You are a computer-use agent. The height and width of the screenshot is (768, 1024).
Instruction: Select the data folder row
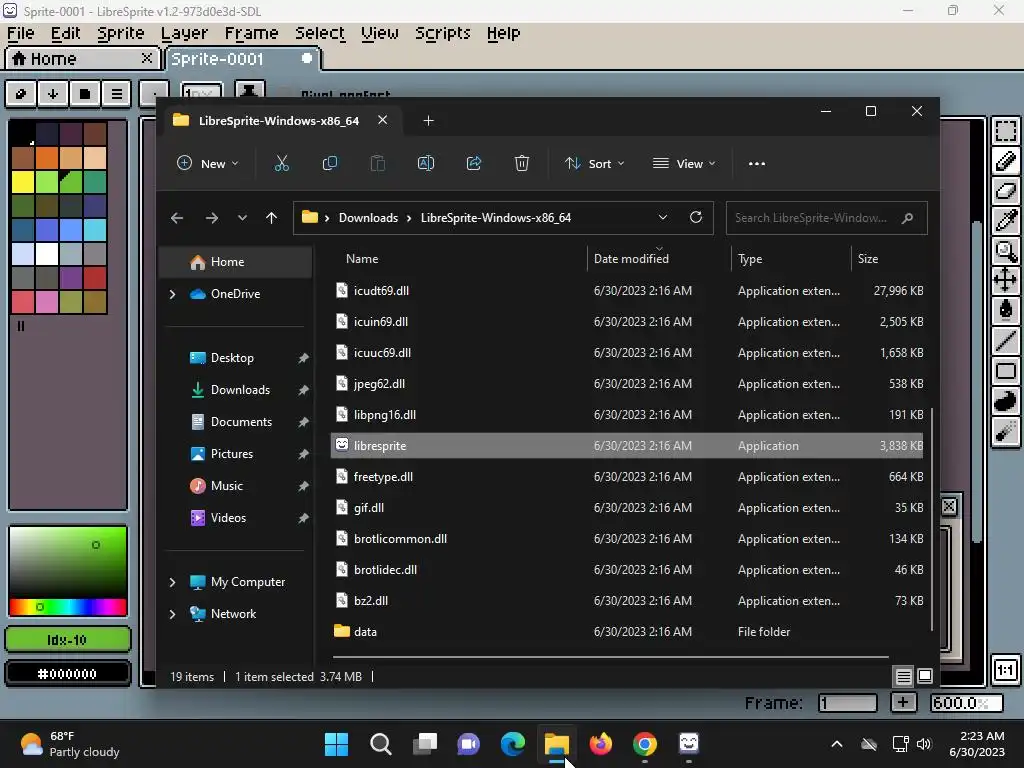627,632
